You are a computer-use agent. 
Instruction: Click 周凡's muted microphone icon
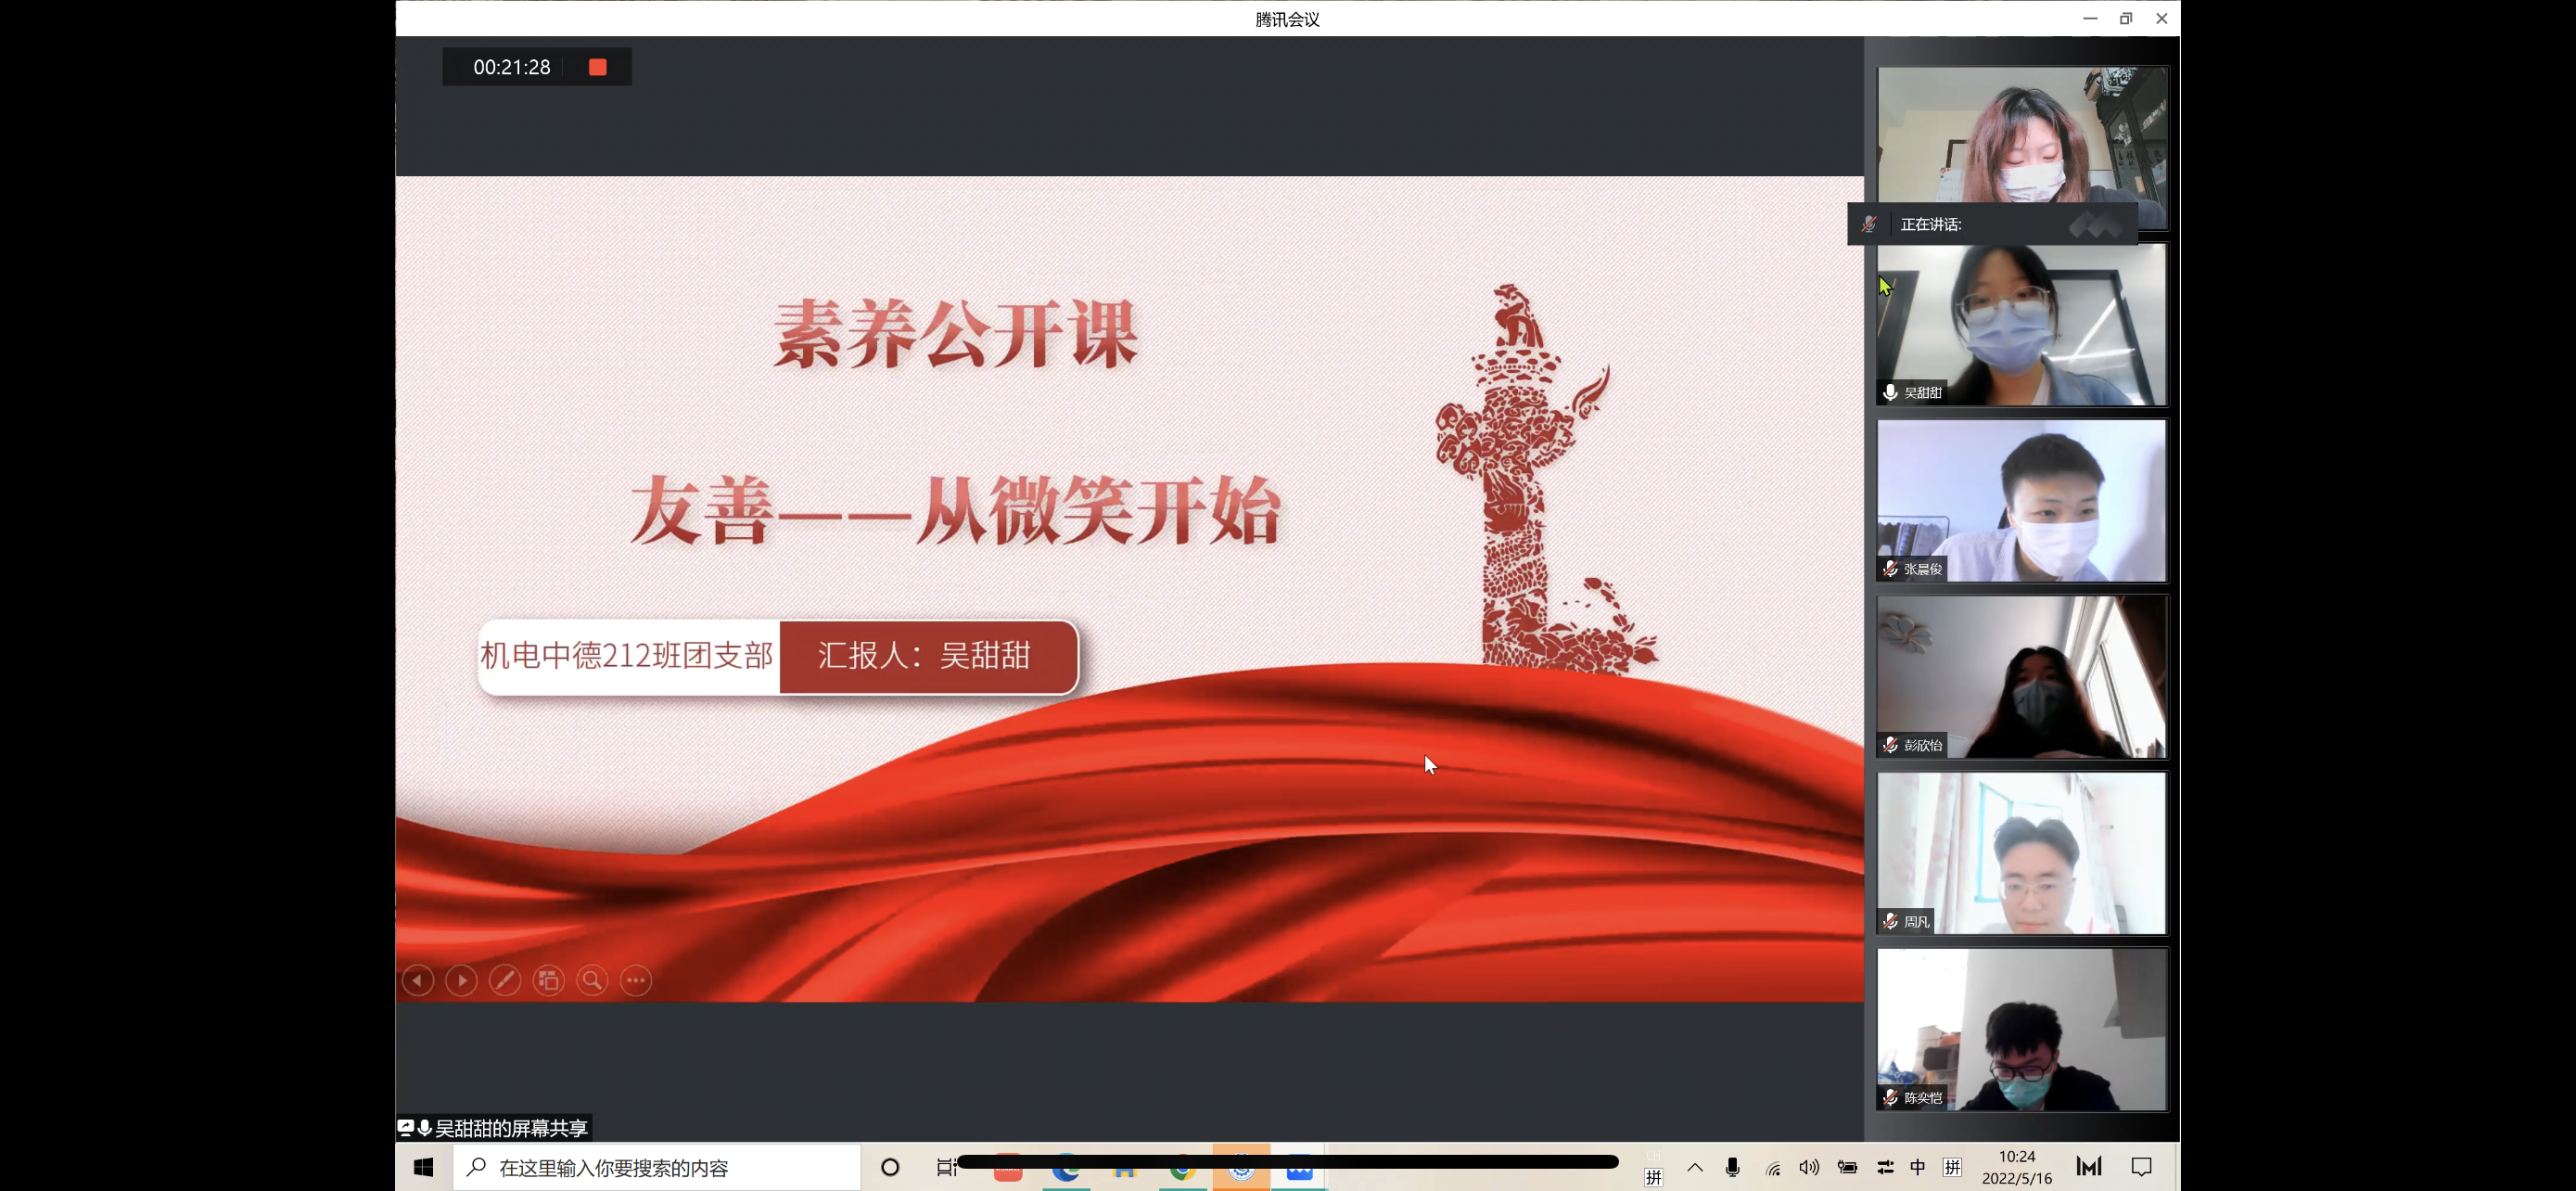click(1890, 921)
